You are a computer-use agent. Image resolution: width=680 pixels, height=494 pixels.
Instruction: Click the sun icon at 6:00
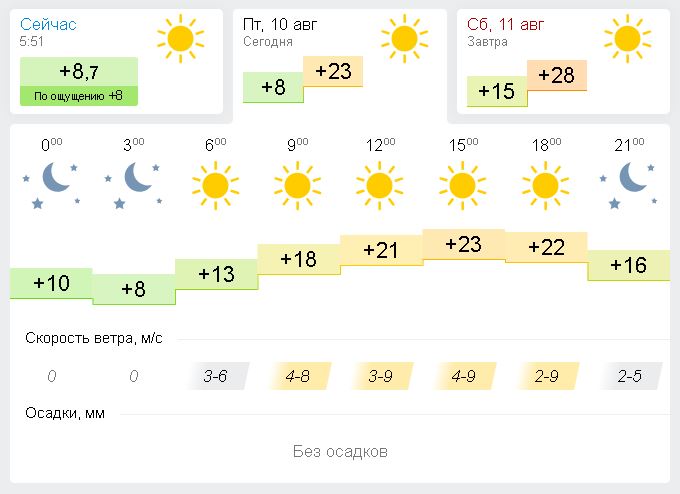[x=215, y=185]
